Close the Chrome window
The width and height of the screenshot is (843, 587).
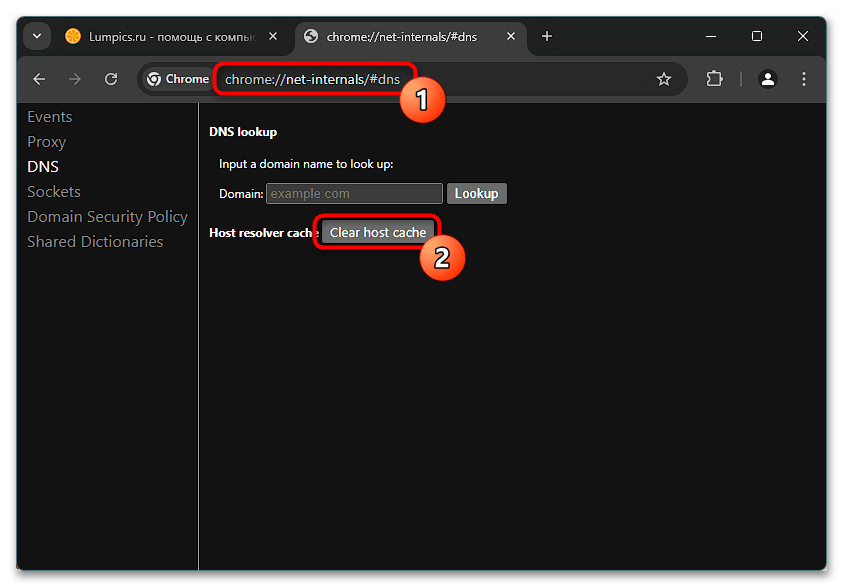tap(803, 37)
